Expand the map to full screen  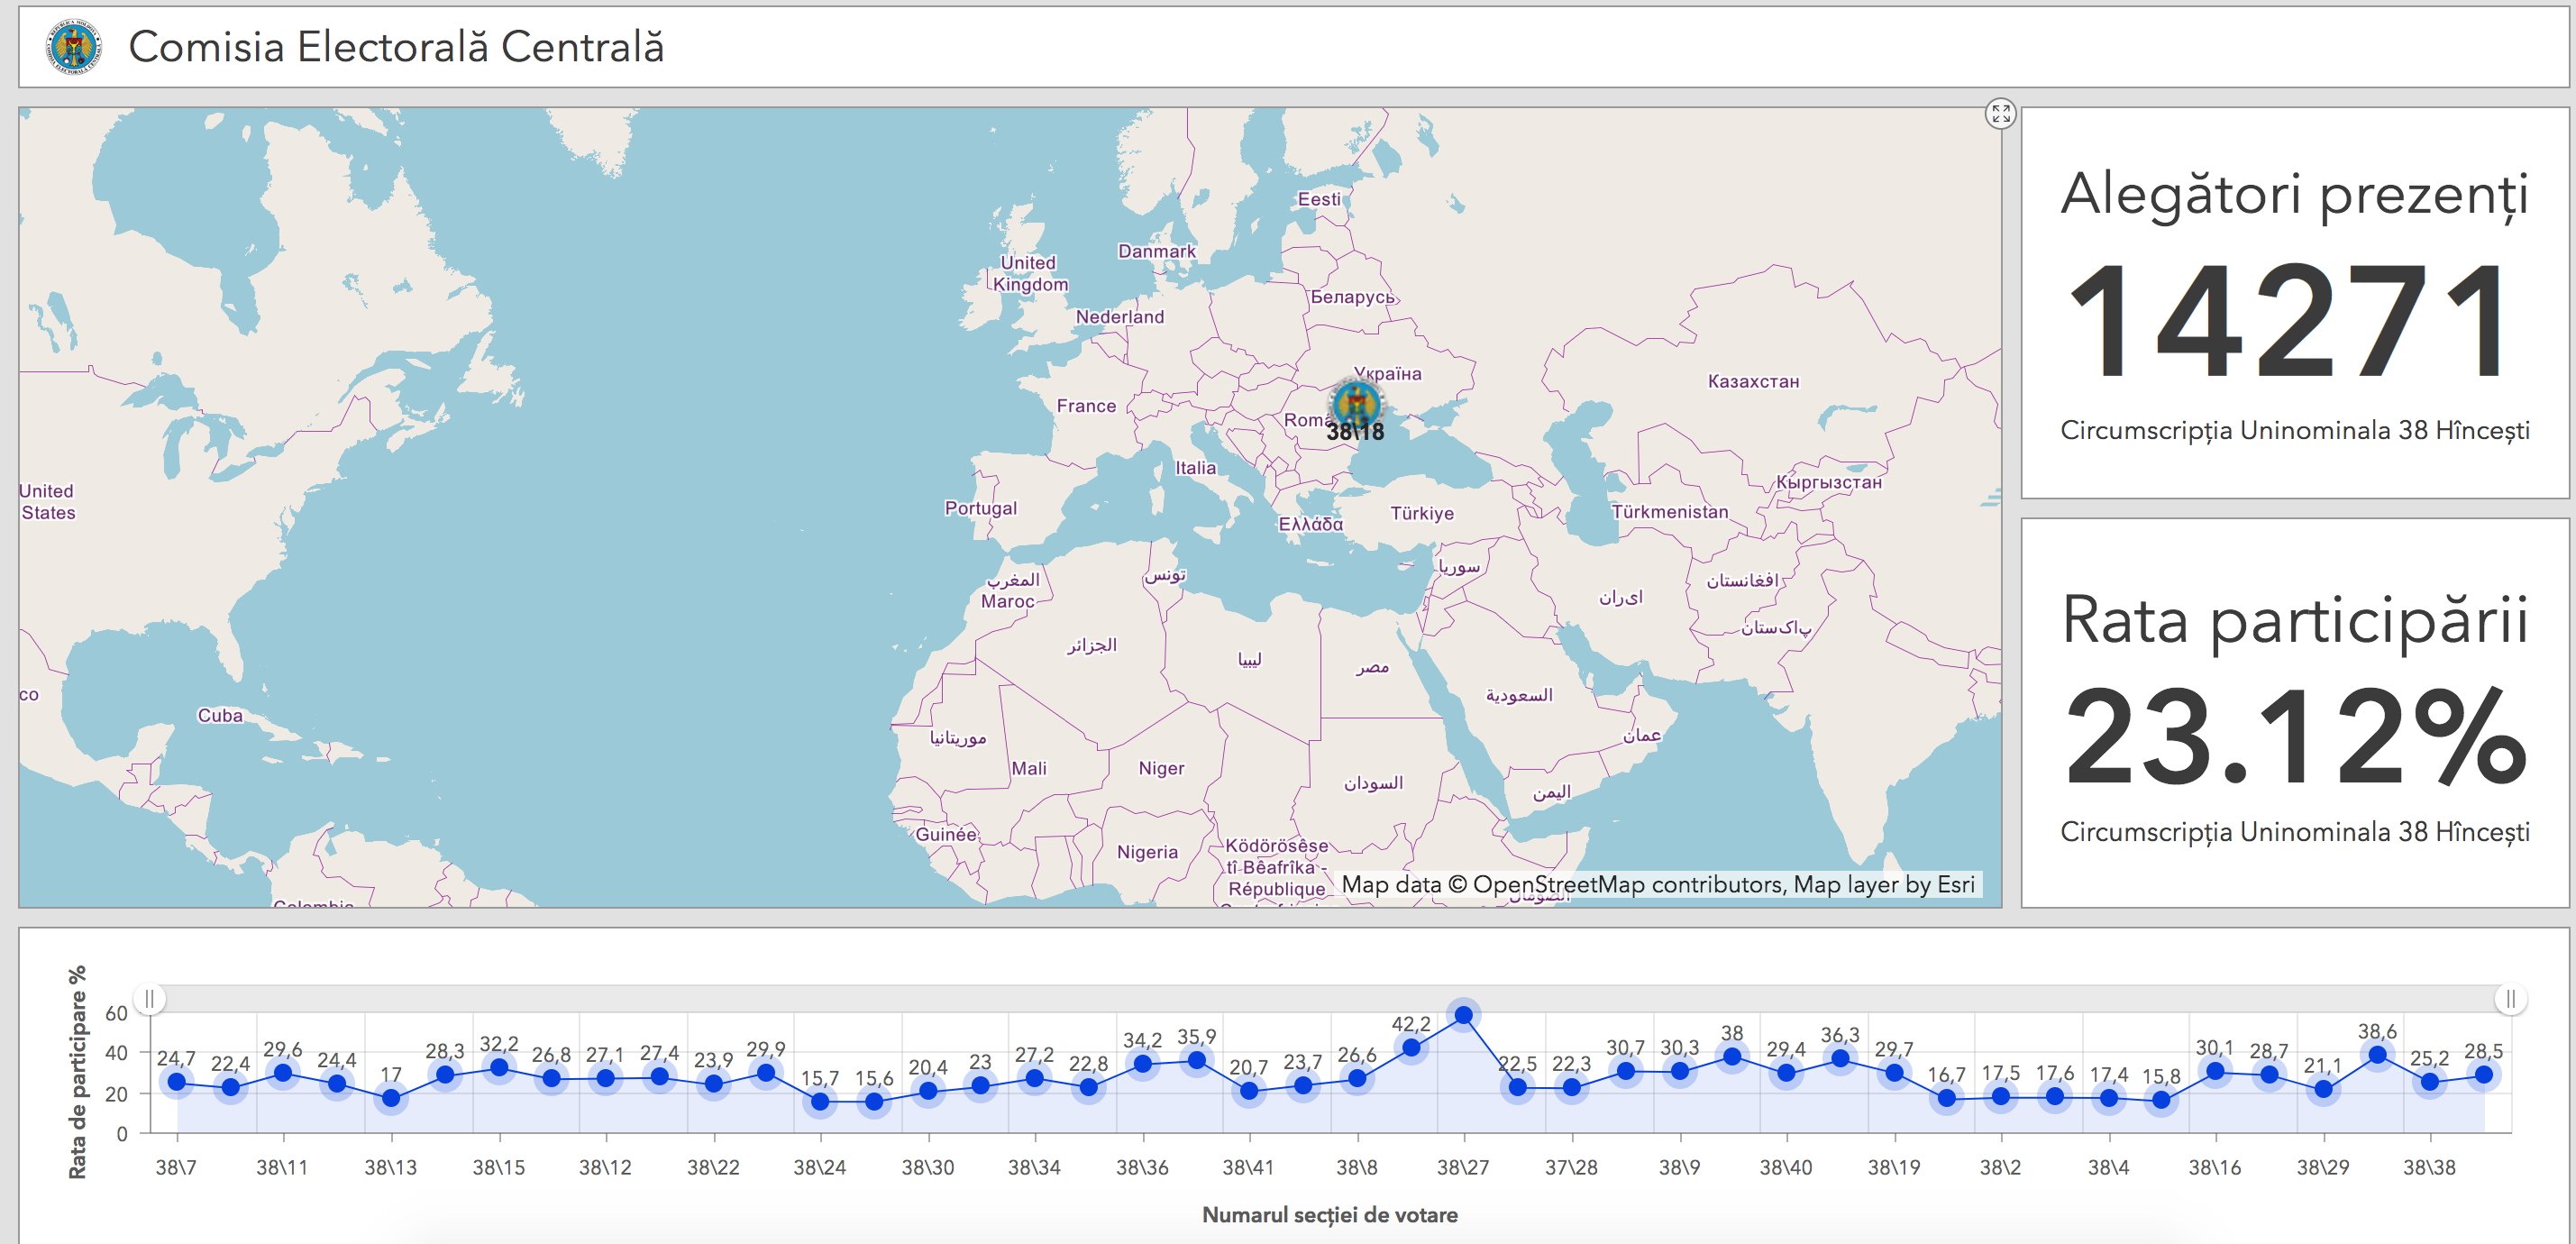[x=2000, y=114]
